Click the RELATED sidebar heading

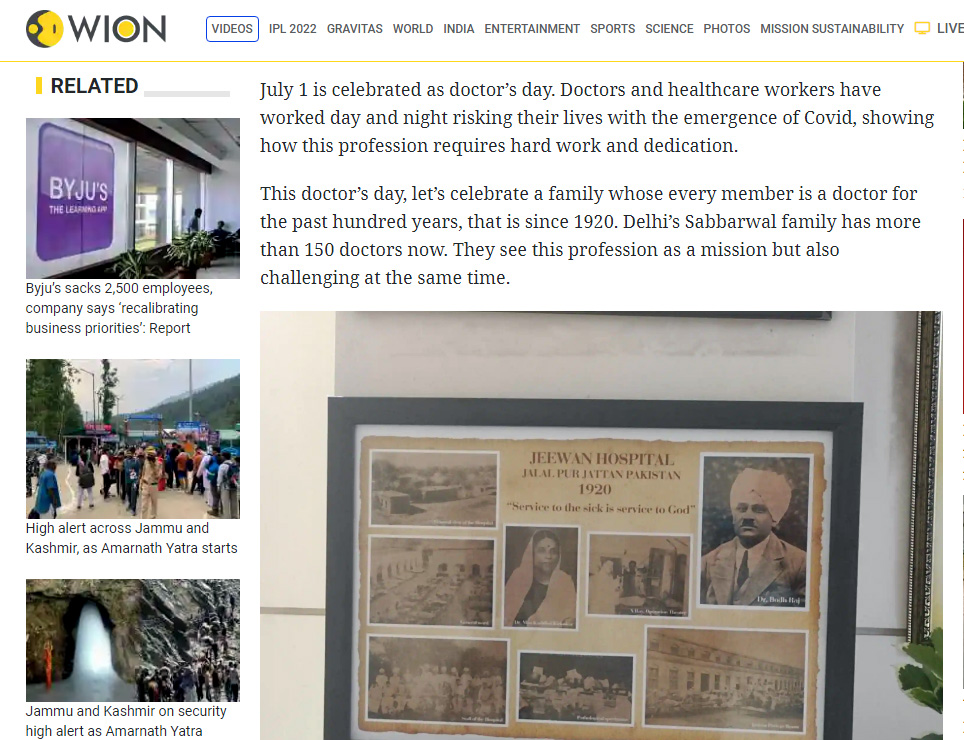point(94,85)
